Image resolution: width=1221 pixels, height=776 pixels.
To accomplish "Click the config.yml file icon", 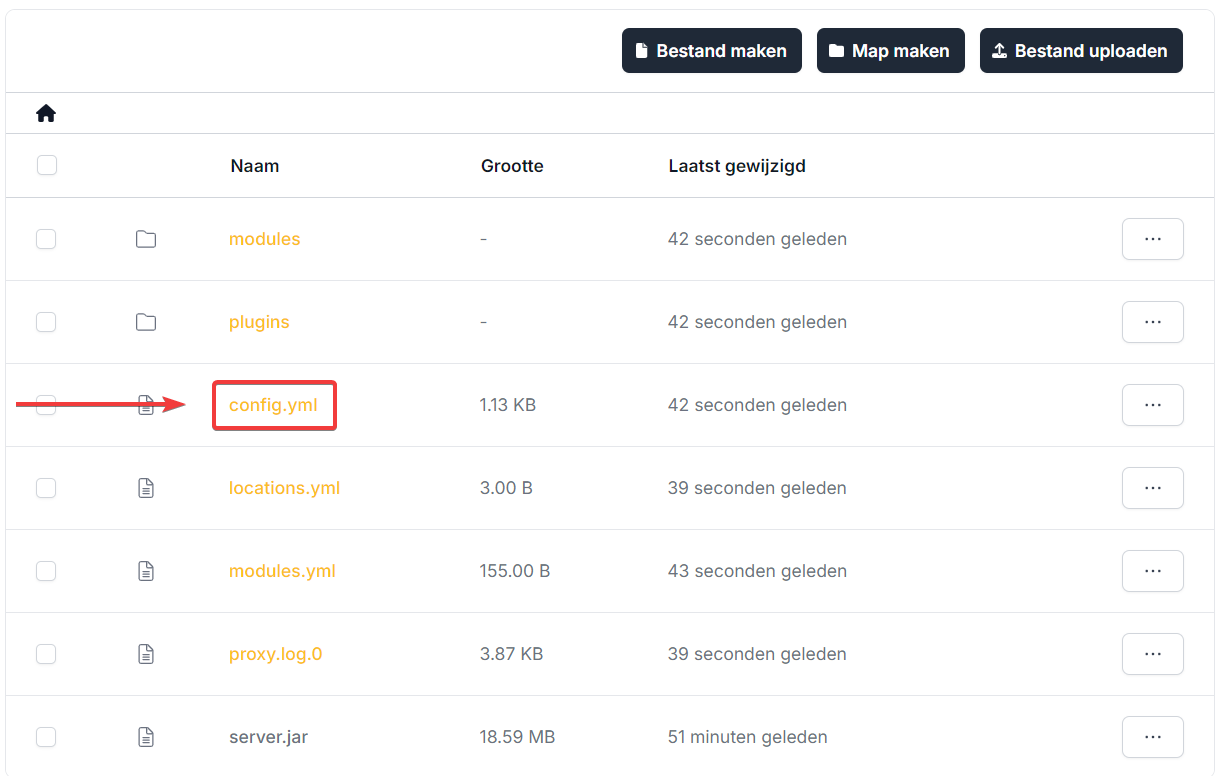I will click(146, 405).
